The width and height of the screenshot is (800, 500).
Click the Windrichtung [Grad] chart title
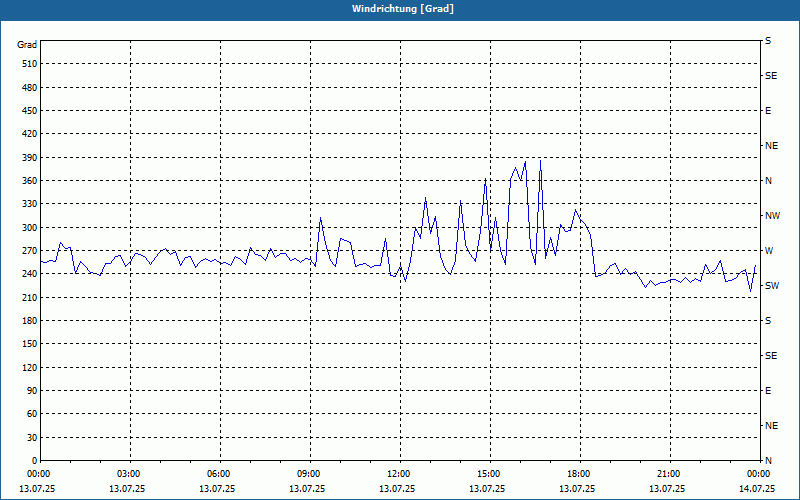click(x=403, y=9)
